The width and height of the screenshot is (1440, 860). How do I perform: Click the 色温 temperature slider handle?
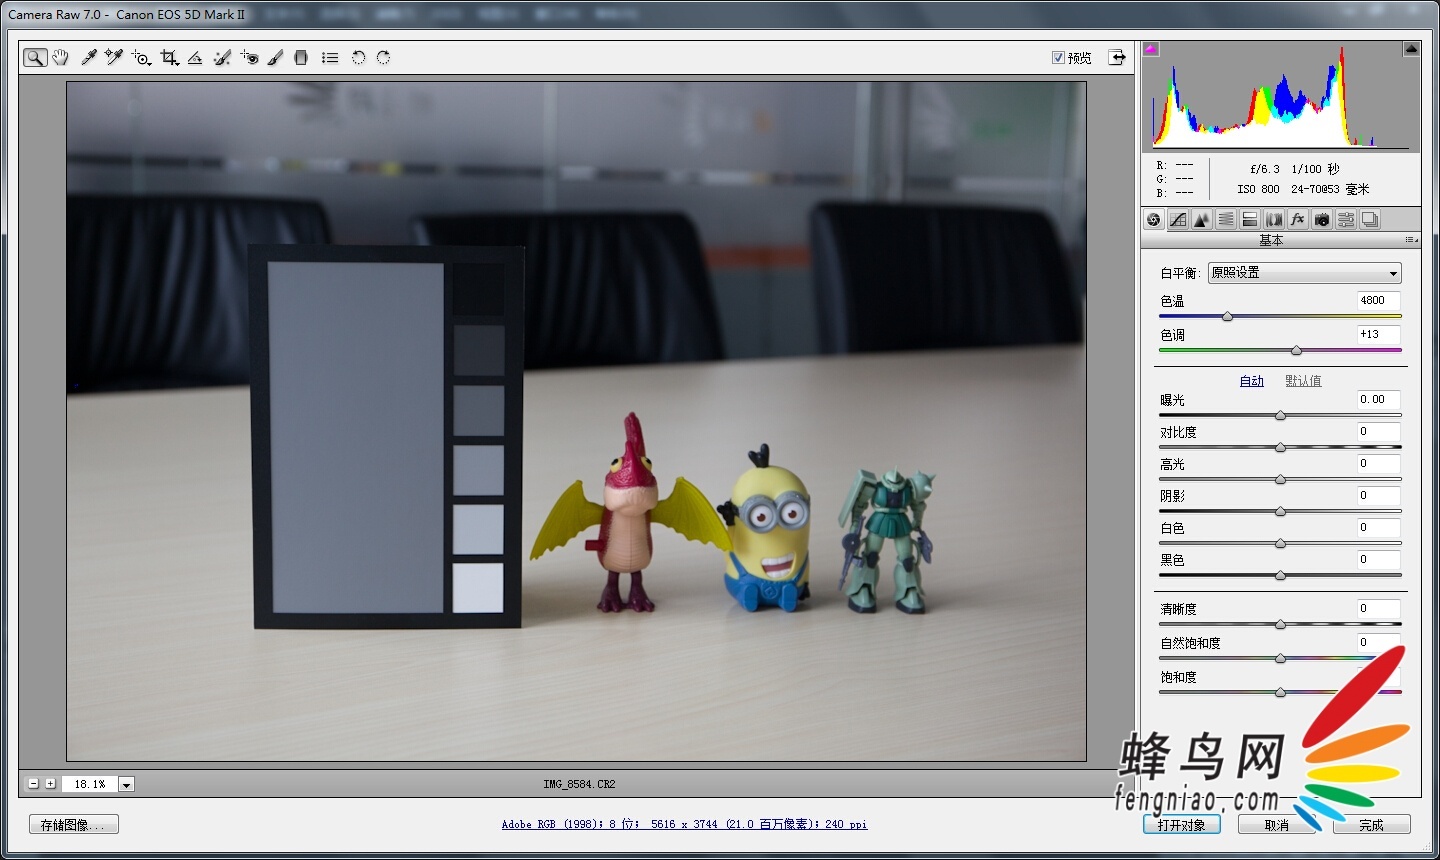1227,317
